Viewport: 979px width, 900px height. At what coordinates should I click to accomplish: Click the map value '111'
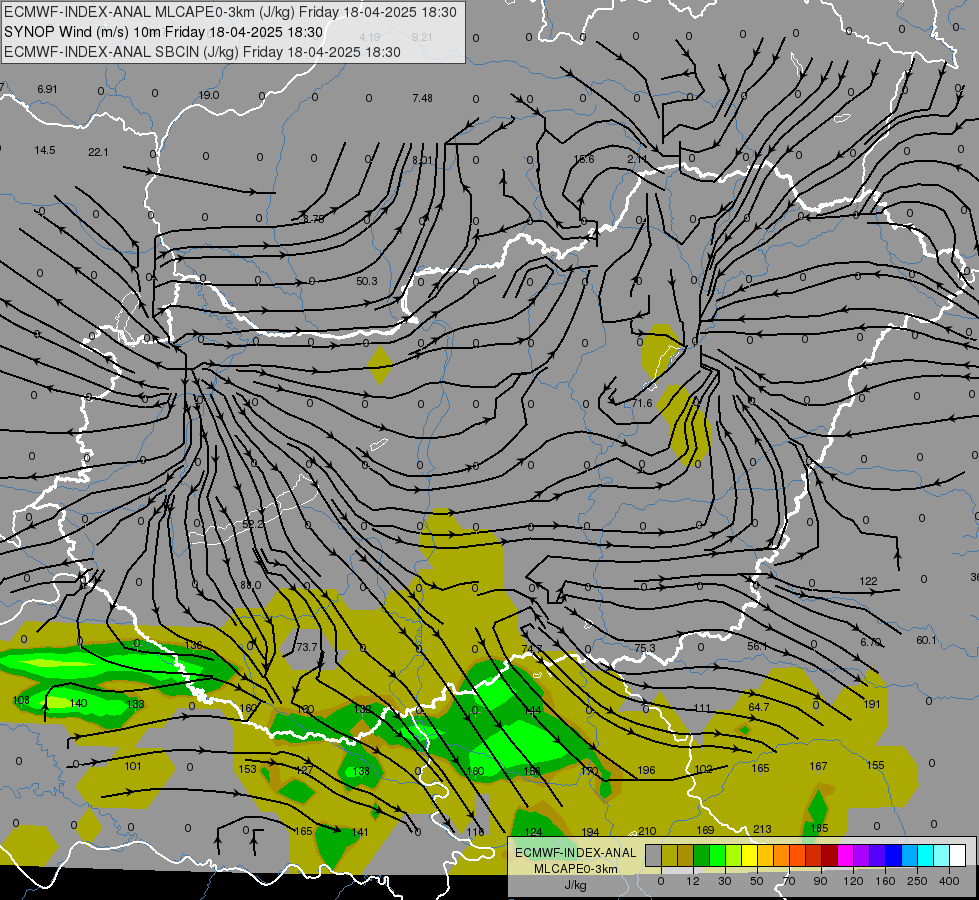702,708
